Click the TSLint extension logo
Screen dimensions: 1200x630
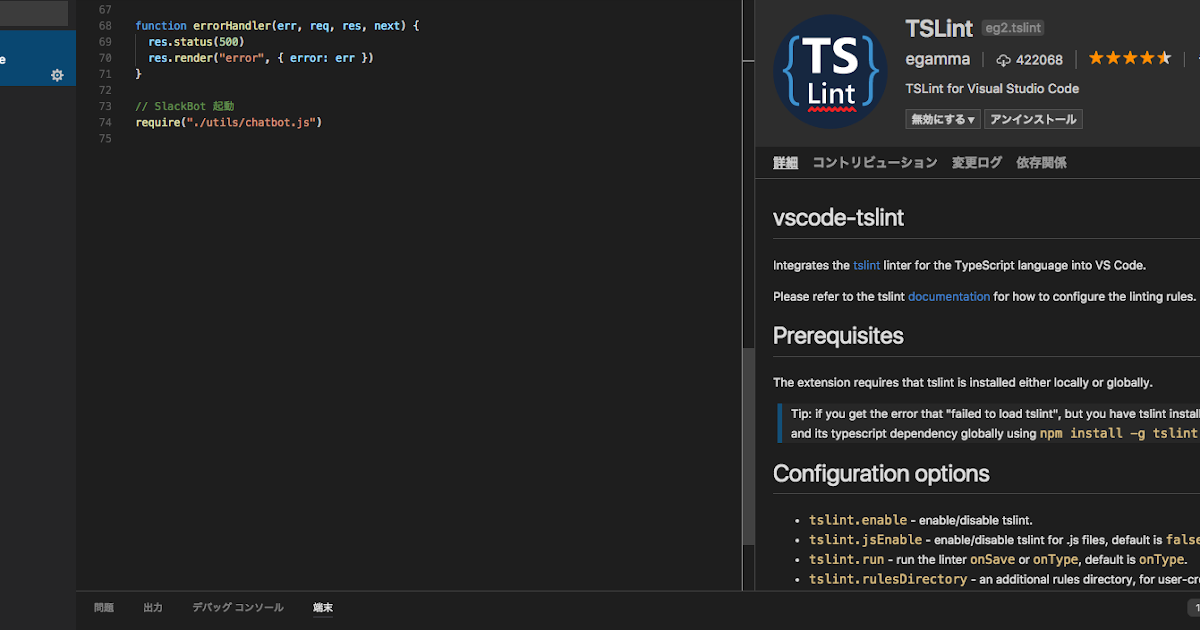[x=831, y=70]
